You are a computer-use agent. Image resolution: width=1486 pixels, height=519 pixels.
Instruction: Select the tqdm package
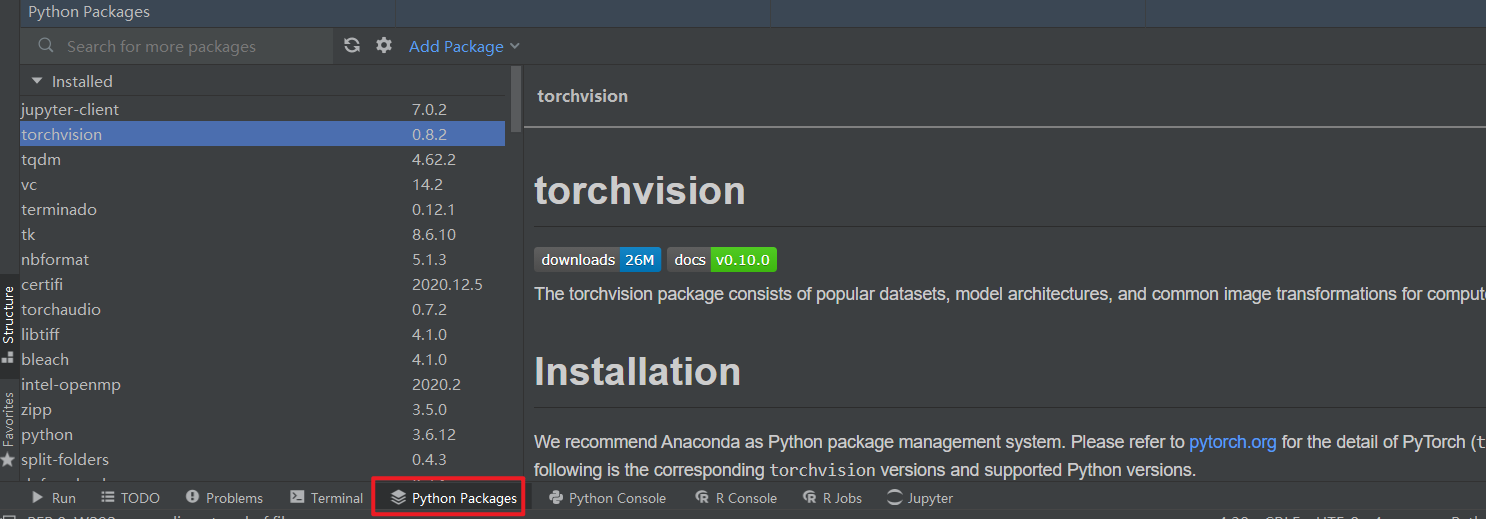click(x=262, y=159)
